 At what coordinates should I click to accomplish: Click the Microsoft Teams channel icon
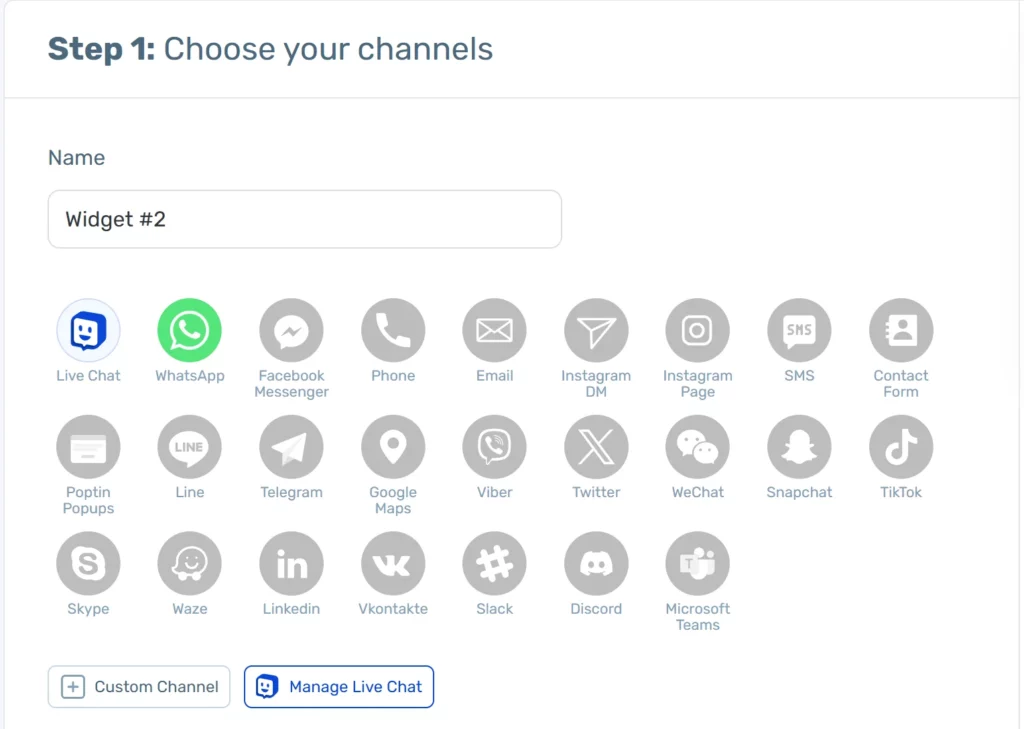click(697, 563)
